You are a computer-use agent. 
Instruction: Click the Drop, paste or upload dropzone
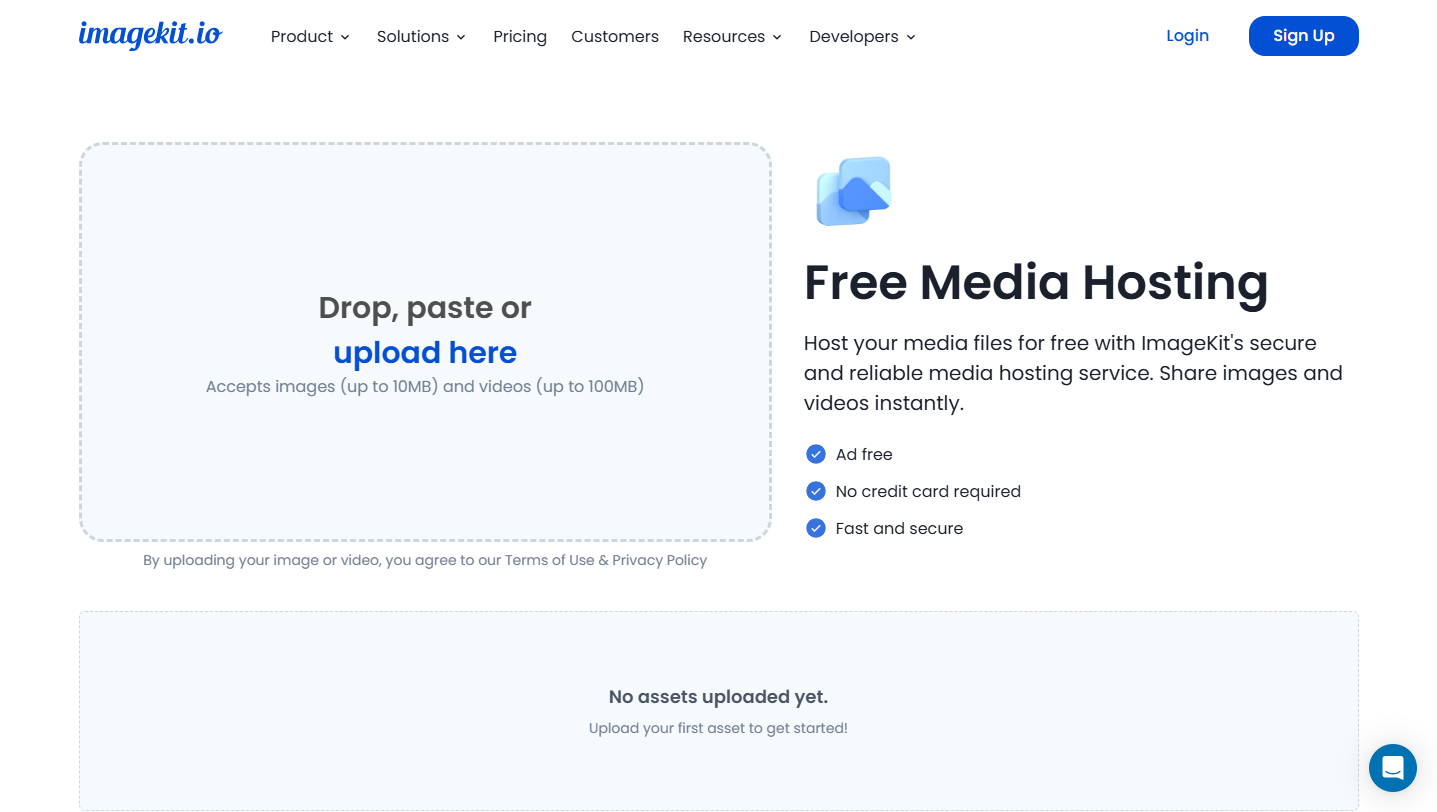(425, 460)
